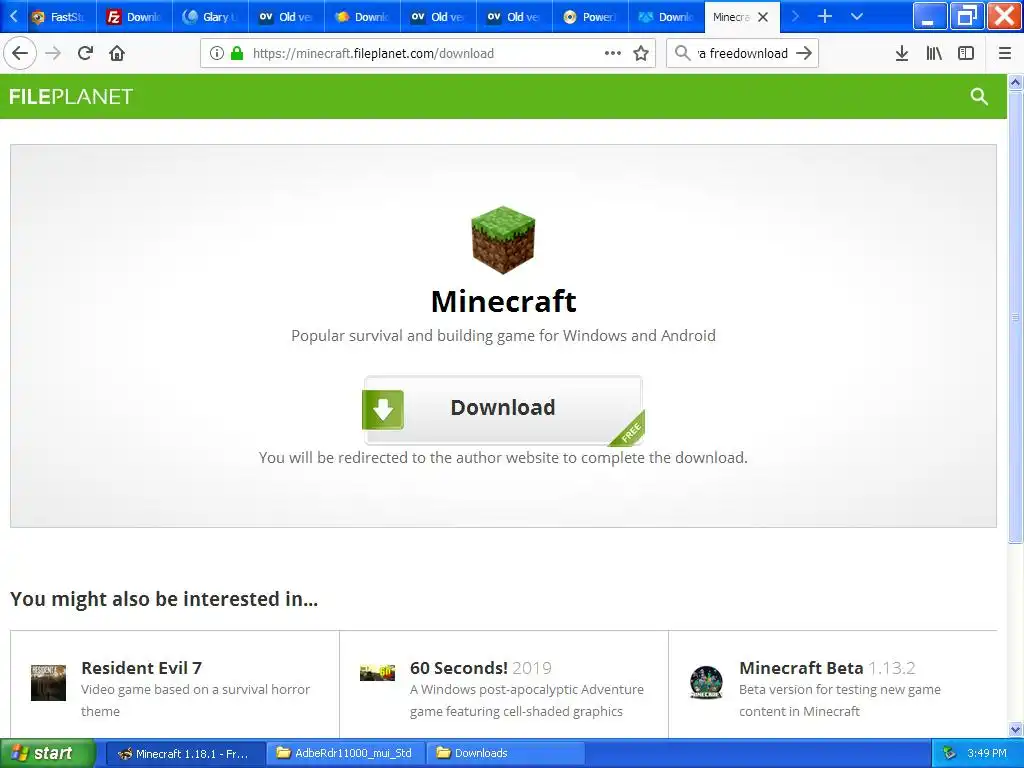This screenshot has width=1024, height=768.
Task: Switch to the first Old version tab
Action: (x=286, y=17)
